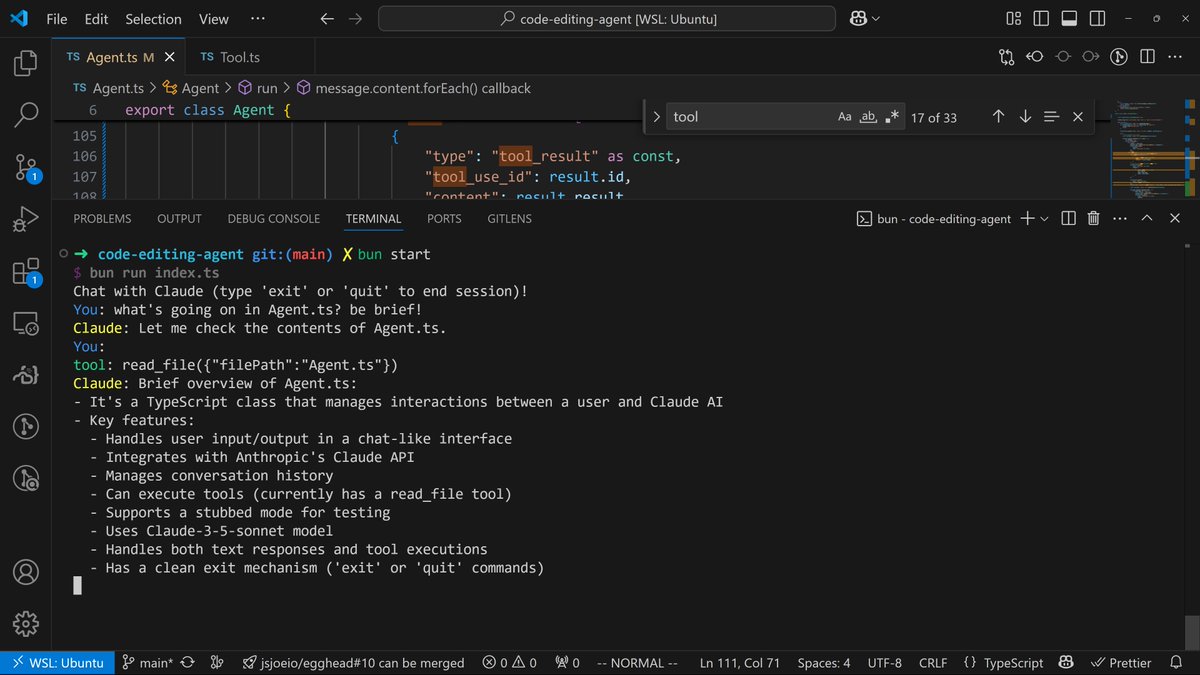Image resolution: width=1200 pixels, height=675 pixels.
Task: Toggle Match Whole Word in find widget
Action: 869,117
